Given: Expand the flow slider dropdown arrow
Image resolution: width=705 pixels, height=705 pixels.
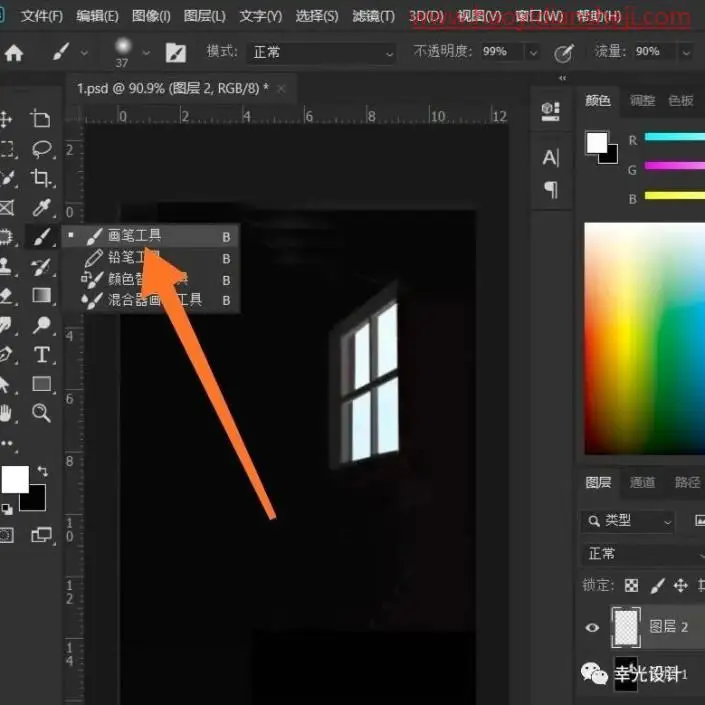Looking at the screenshot, I should (686, 53).
